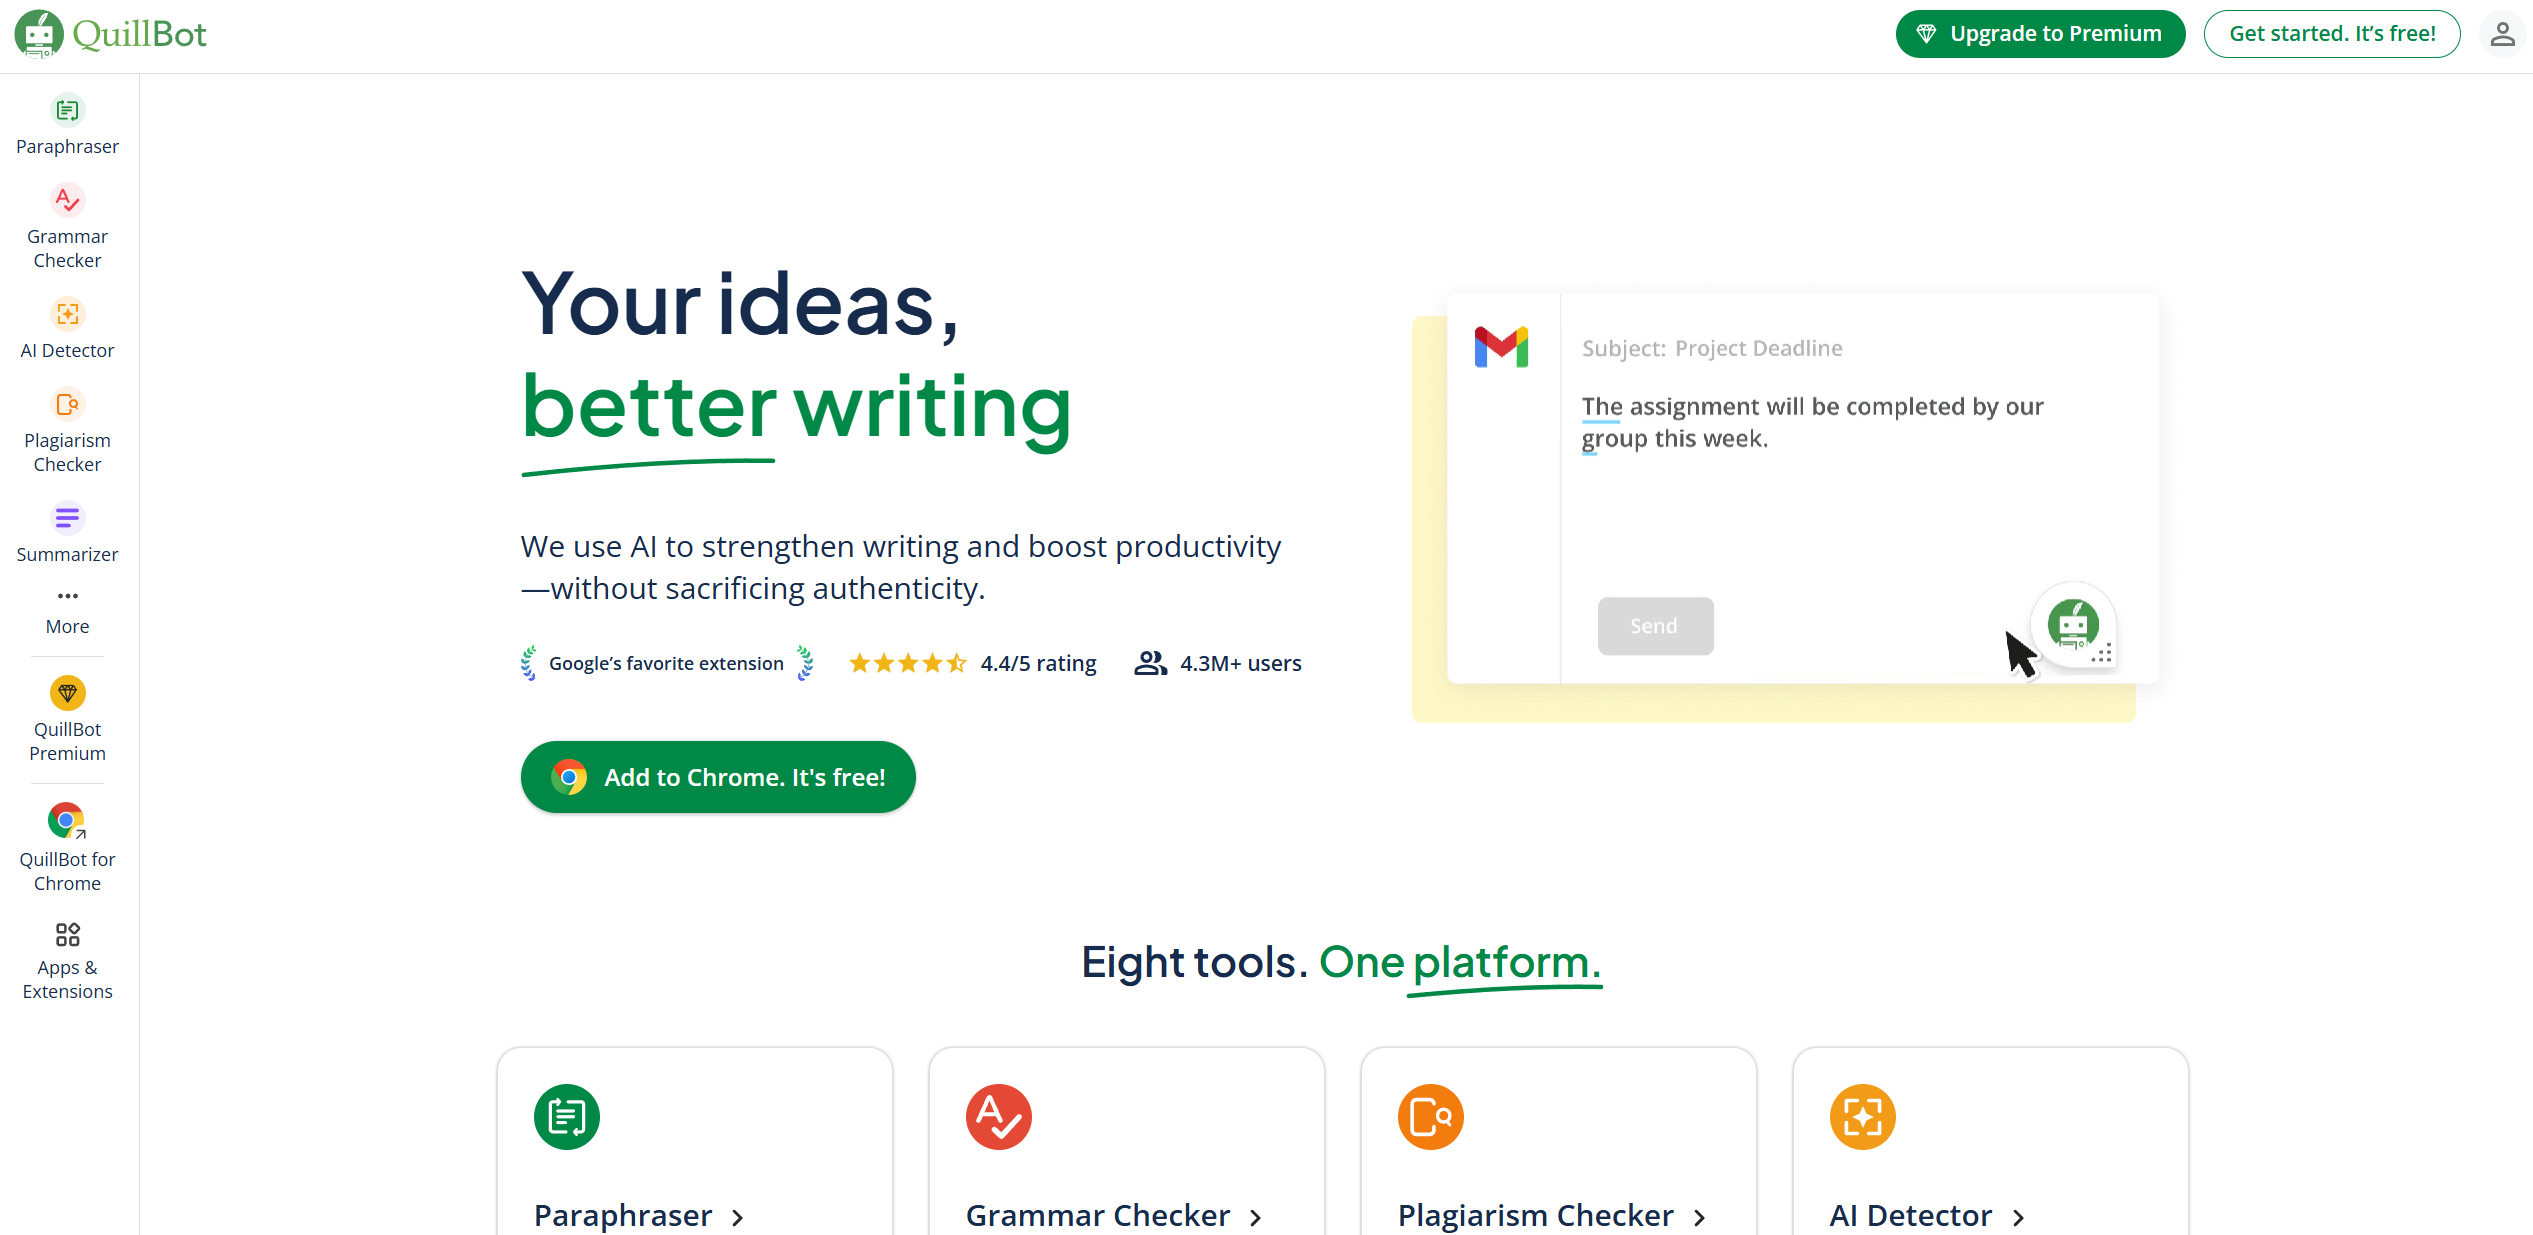Click the QuillBot logo in header
The image size is (2533, 1235).
[110, 34]
